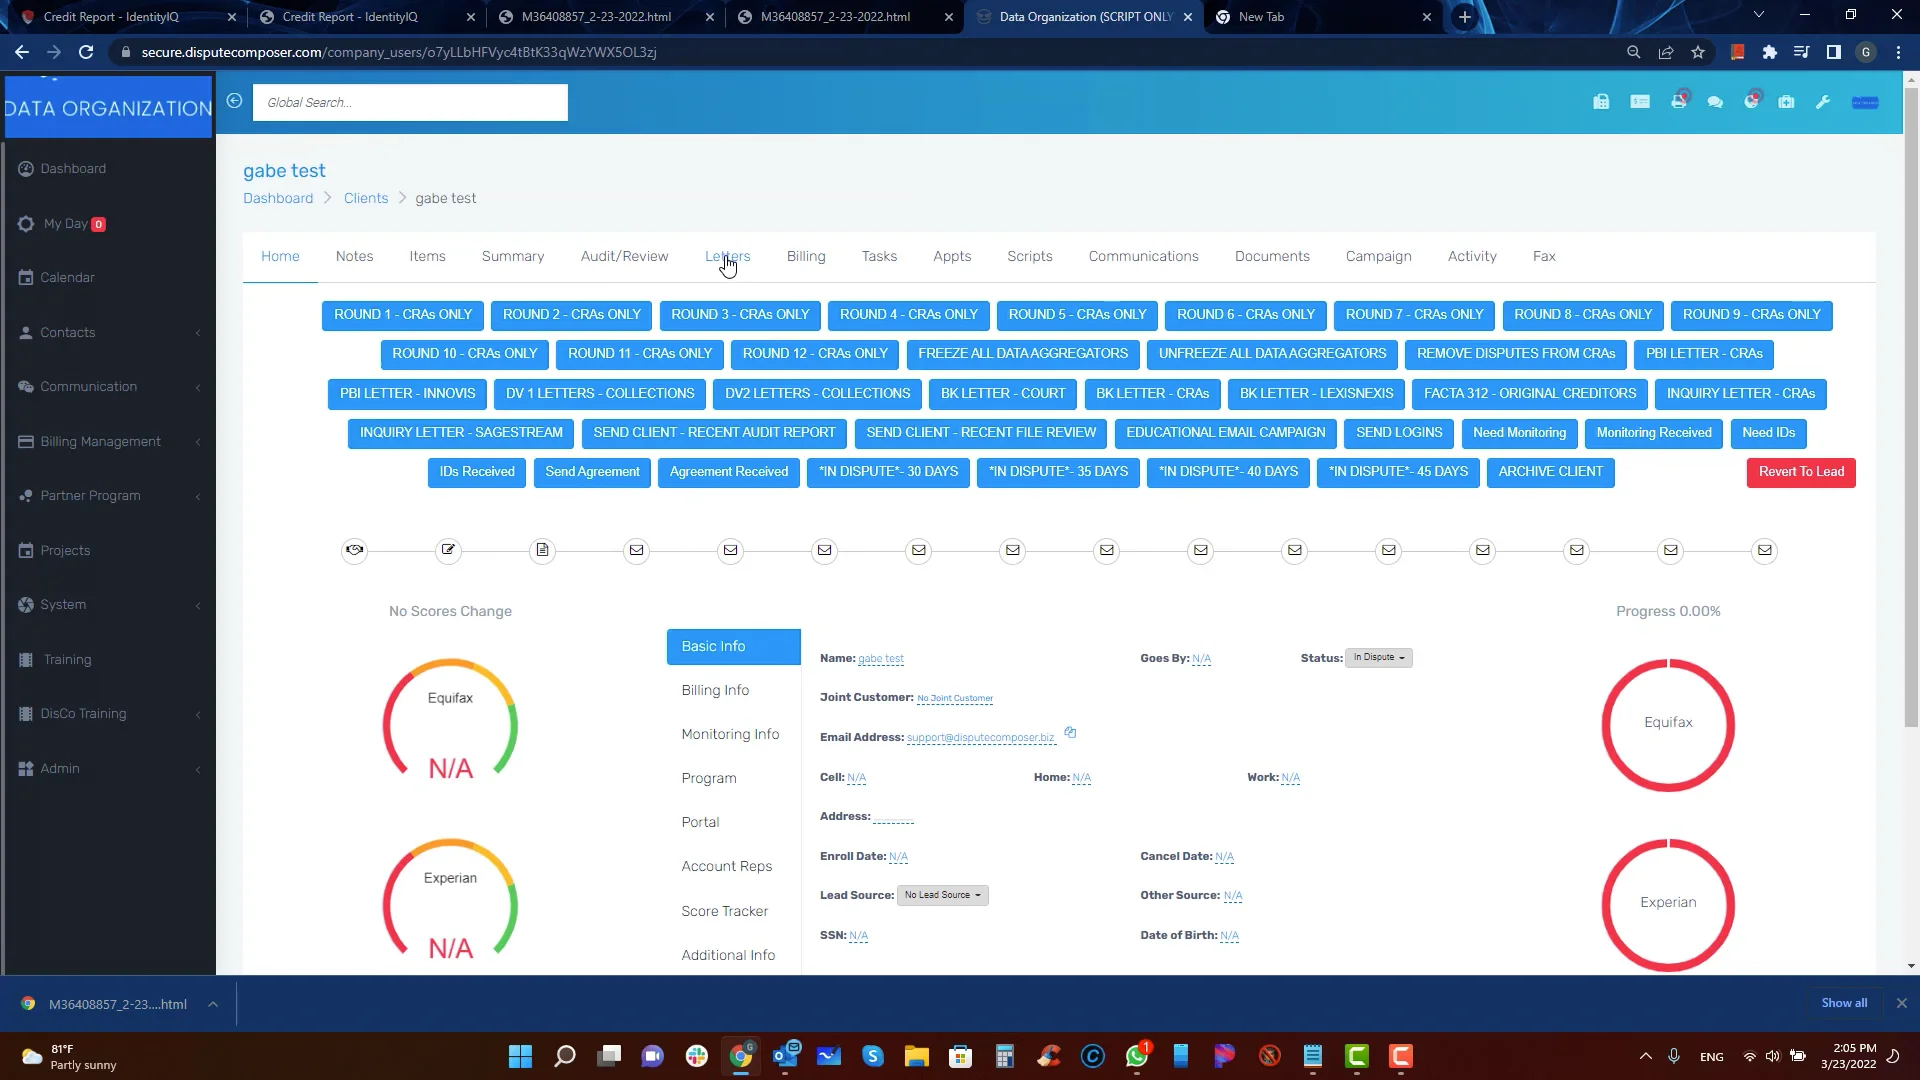Click the ARCHIVE CLIENT button
The image size is (1920, 1080).
pos(1550,472)
